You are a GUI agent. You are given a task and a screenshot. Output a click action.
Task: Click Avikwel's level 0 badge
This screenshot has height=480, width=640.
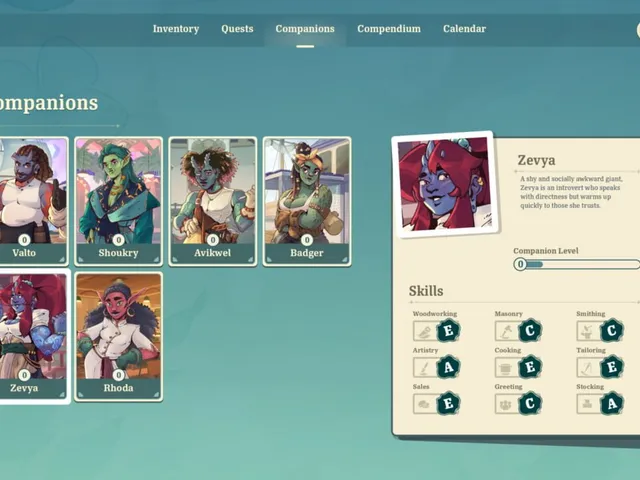[x=213, y=240]
